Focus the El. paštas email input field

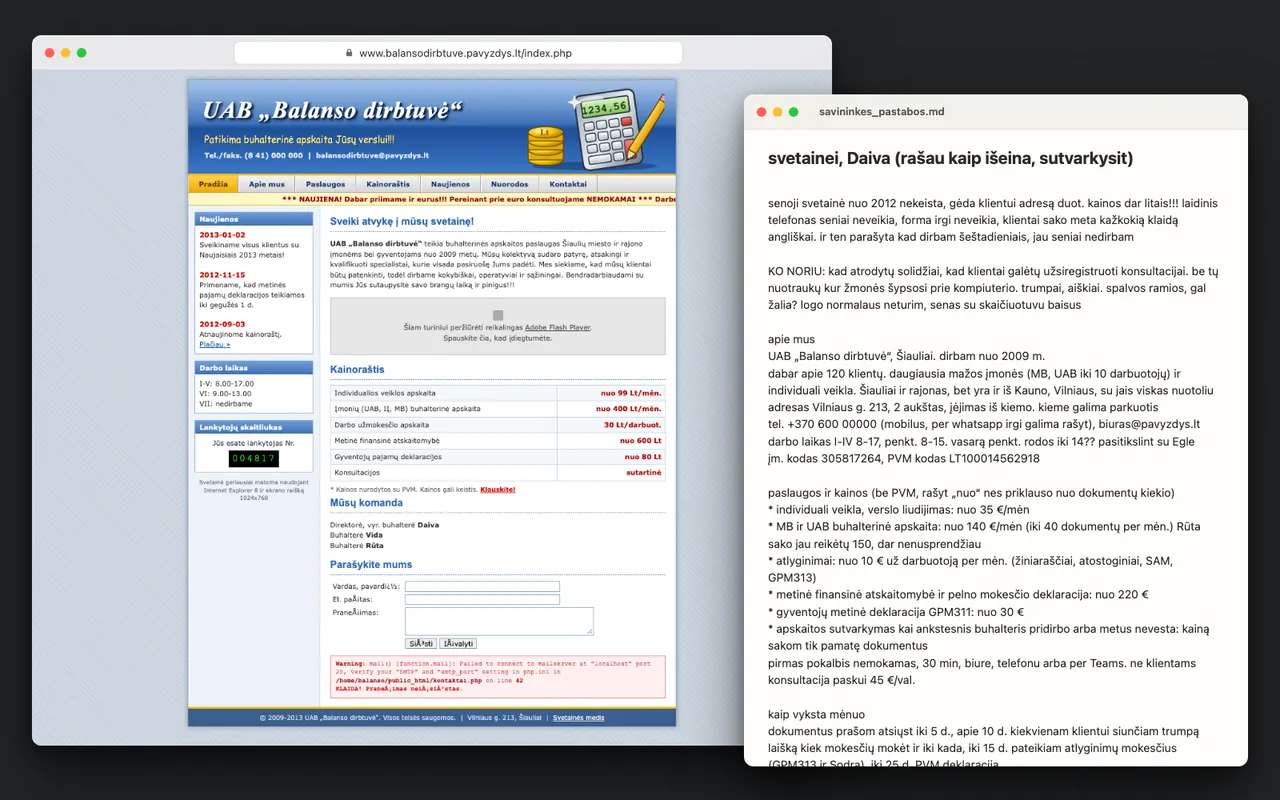[482, 600]
